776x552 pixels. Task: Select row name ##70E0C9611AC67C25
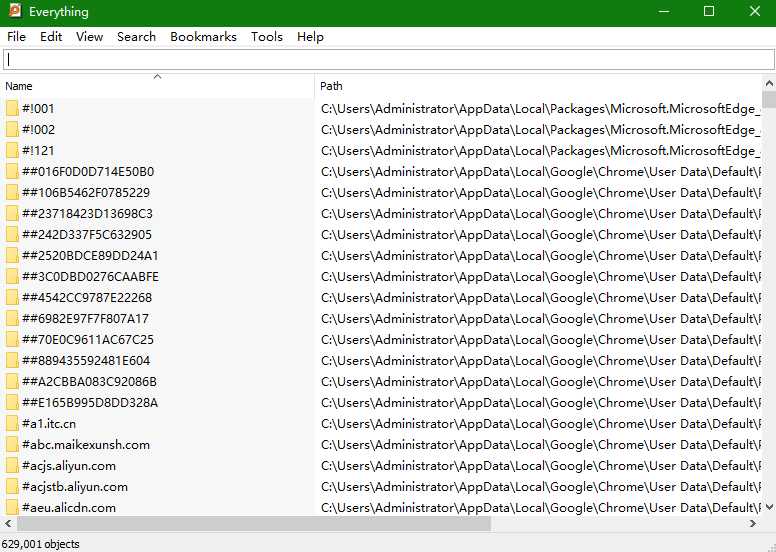pyautogui.click(x=88, y=340)
